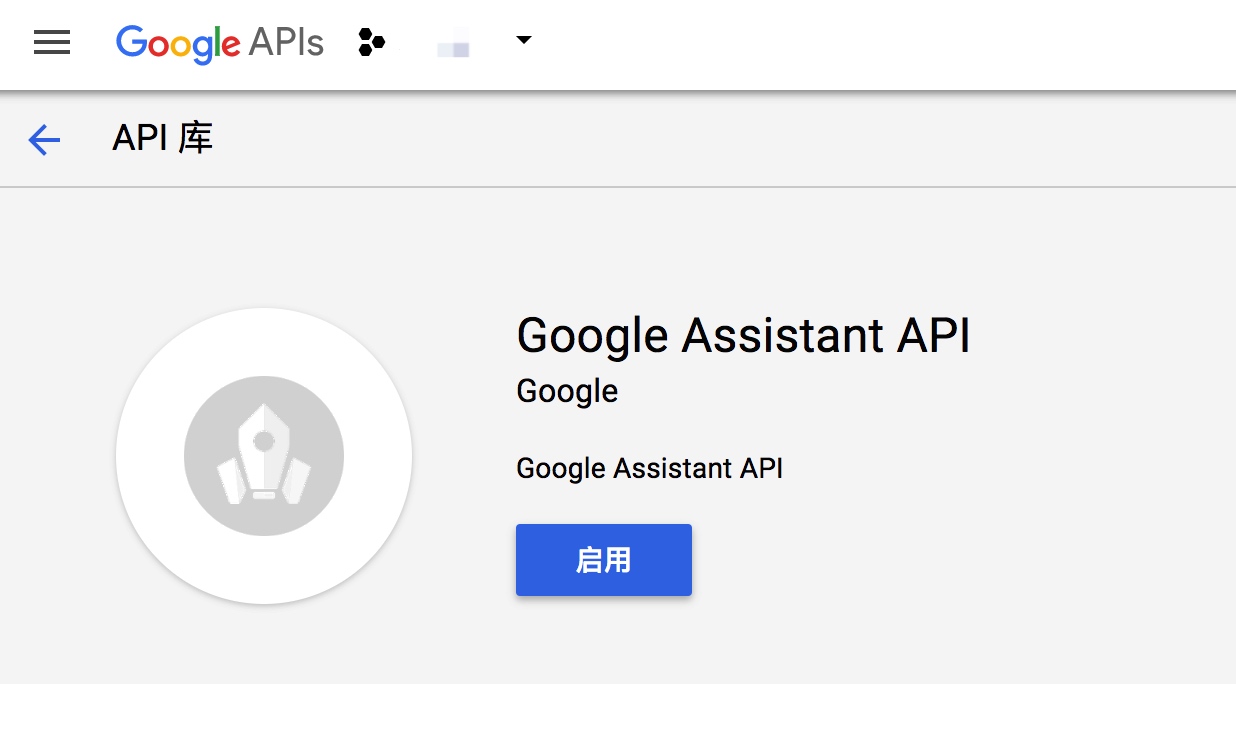The image size is (1236, 740).
Task: Click the colorful Google logo word
Action: 178,44
